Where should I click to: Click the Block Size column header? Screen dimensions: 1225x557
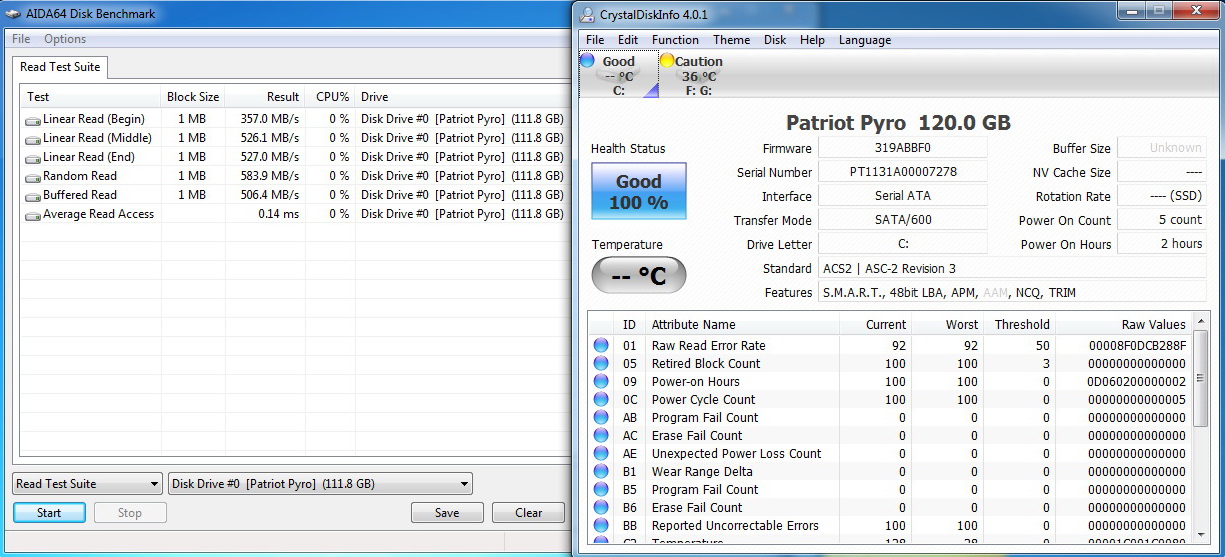[193, 97]
